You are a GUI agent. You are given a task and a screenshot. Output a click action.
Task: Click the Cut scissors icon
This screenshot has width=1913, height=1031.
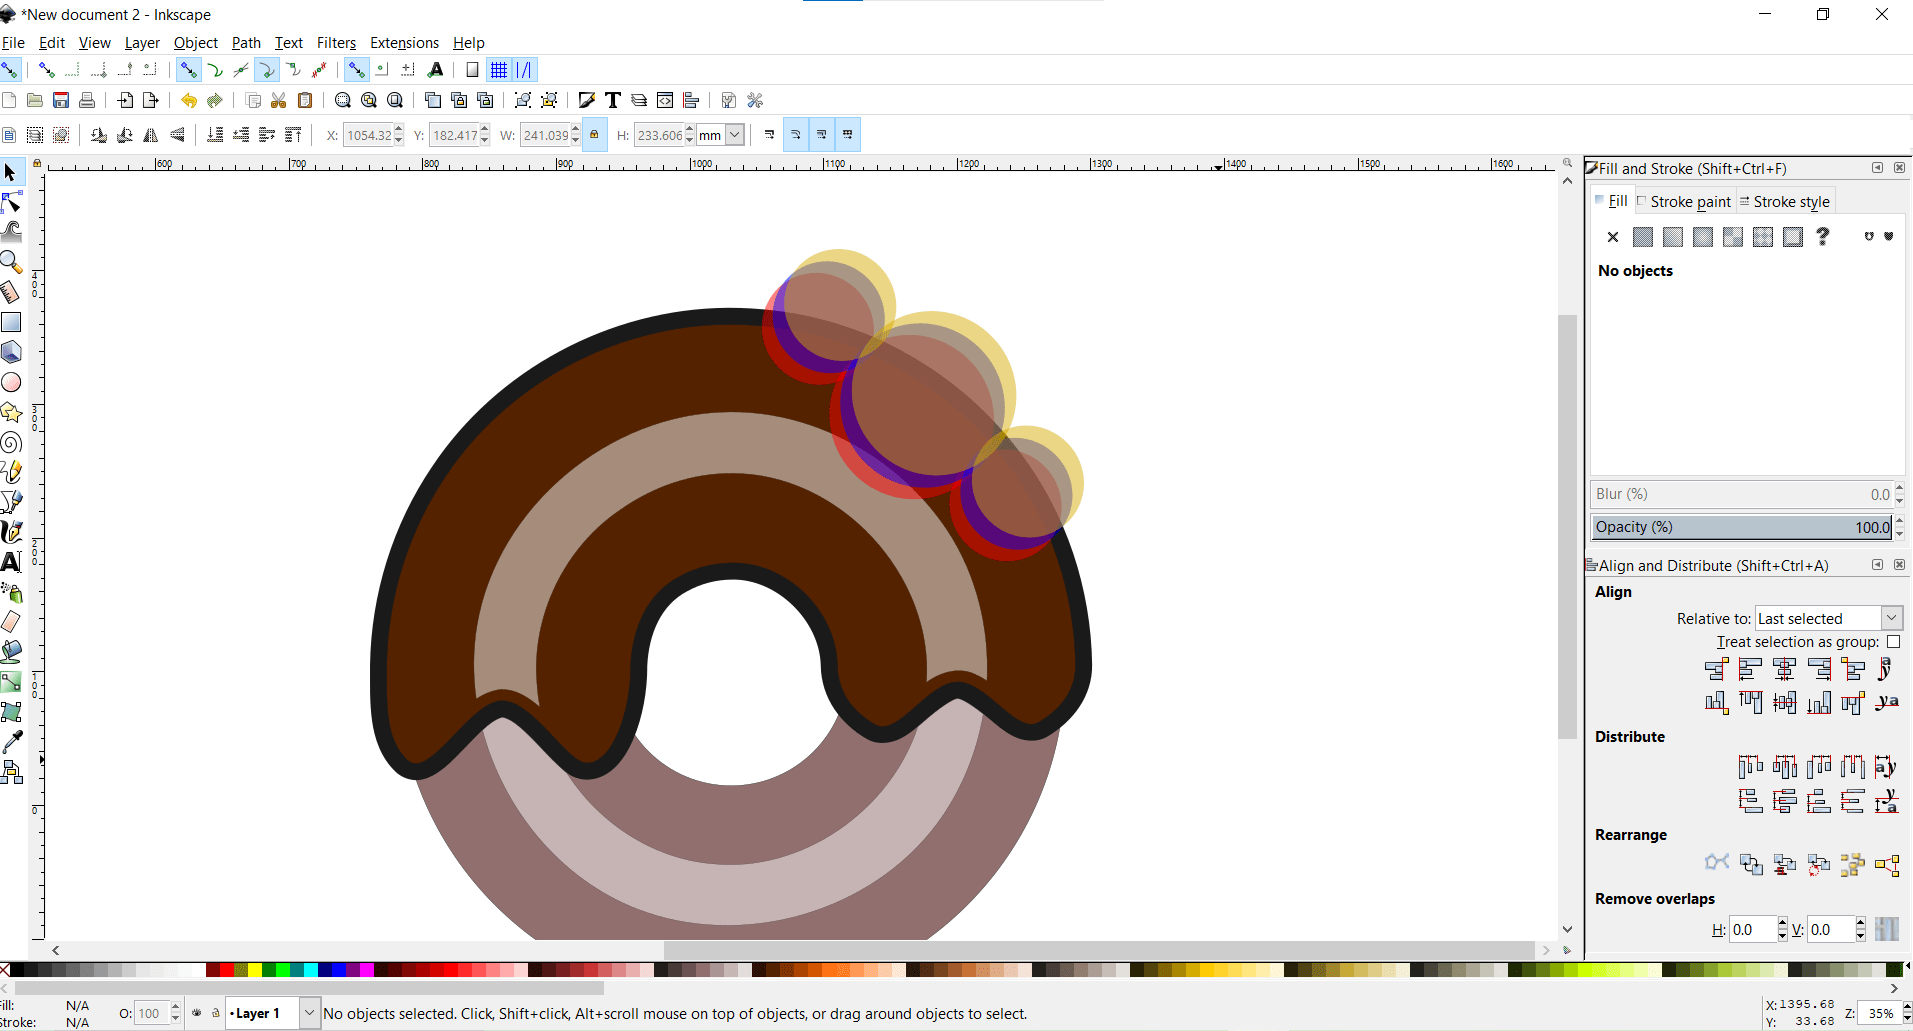tap(279, 100)
